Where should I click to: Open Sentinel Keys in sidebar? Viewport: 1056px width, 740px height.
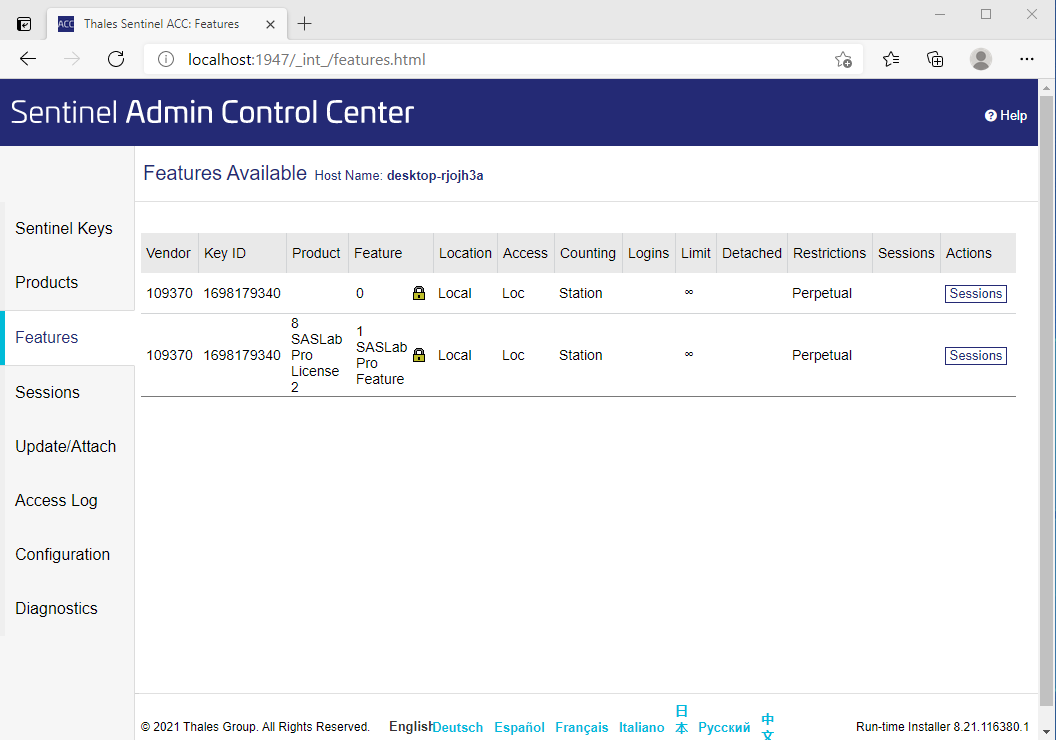[x=64, y=228]
